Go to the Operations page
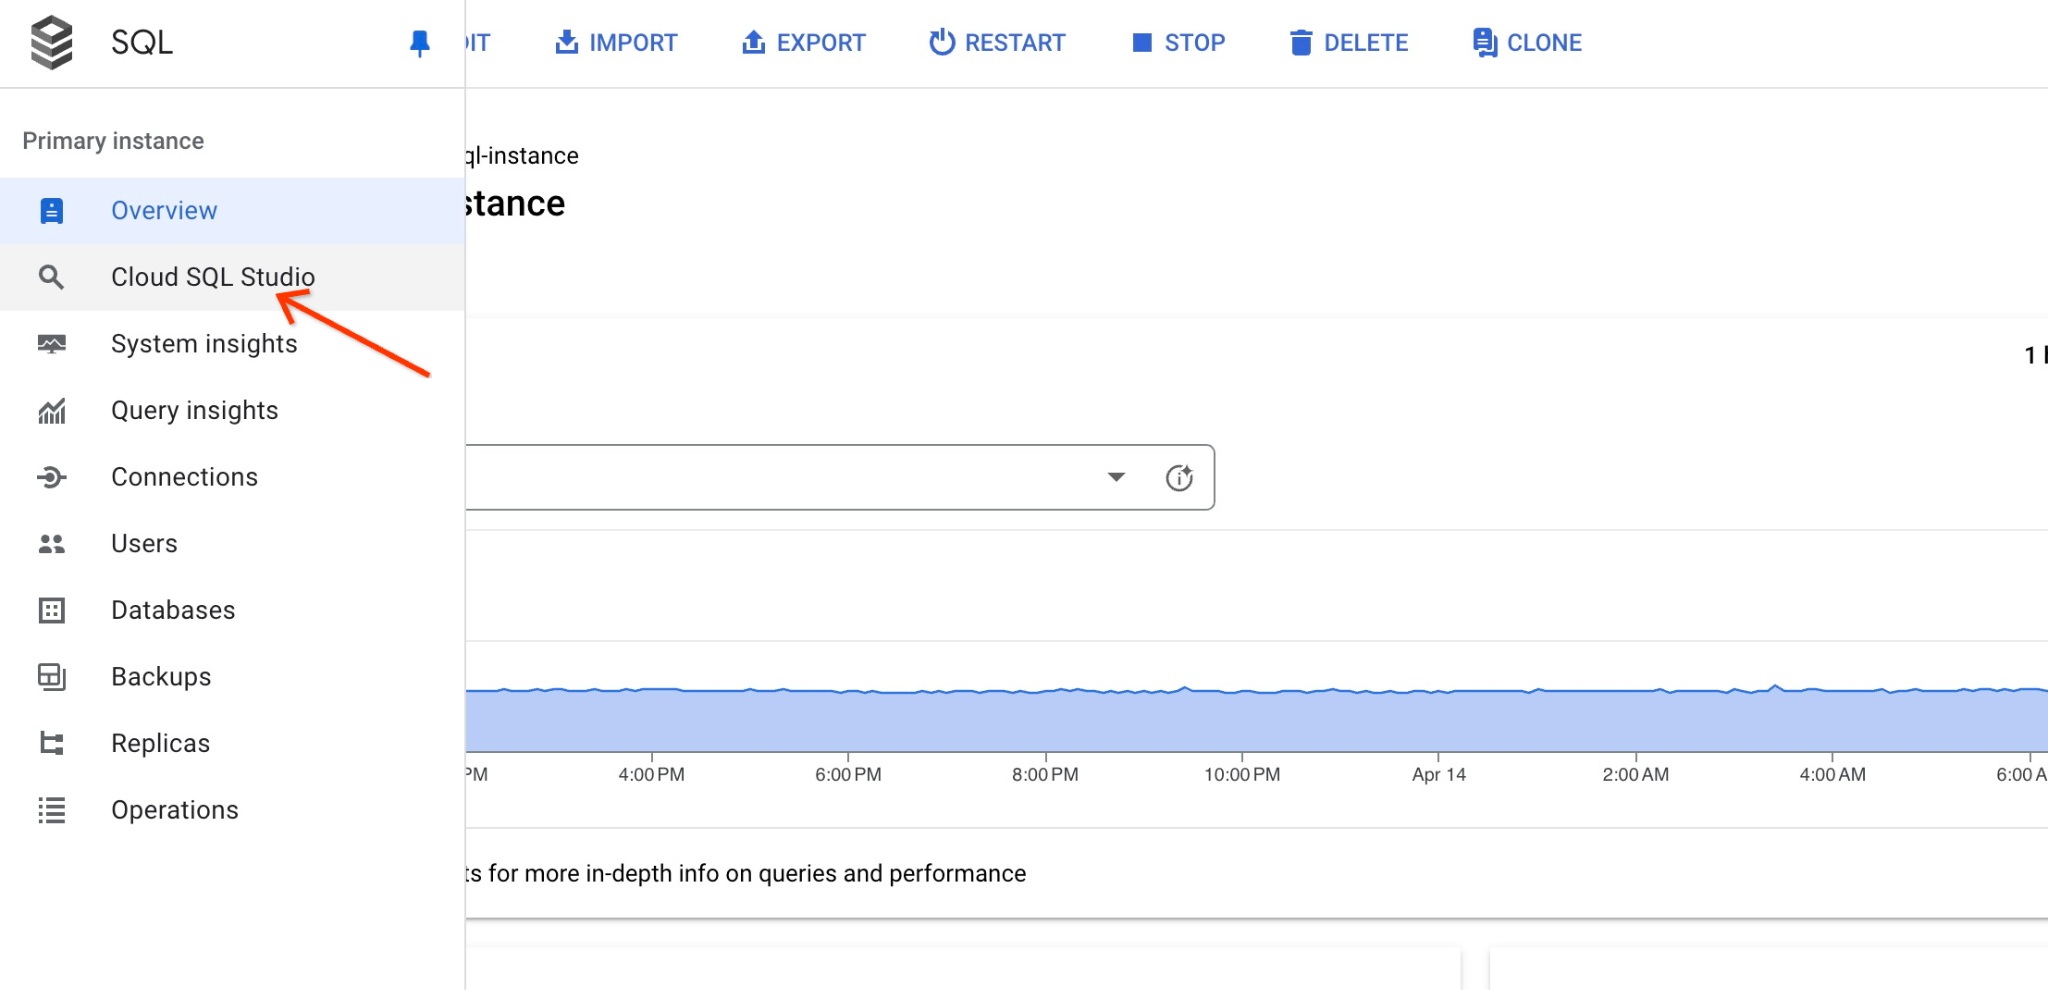The width and height of the screenshot is (2048, 990). pos(175,810)
